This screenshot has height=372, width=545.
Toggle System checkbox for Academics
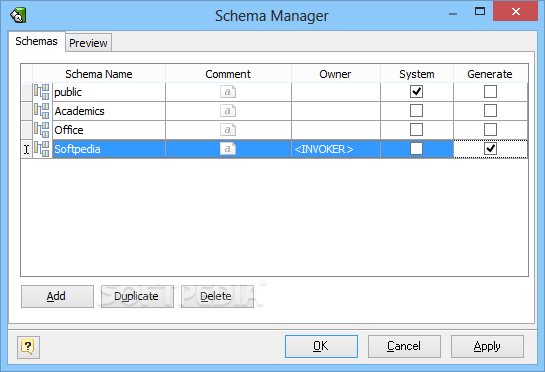416,111
